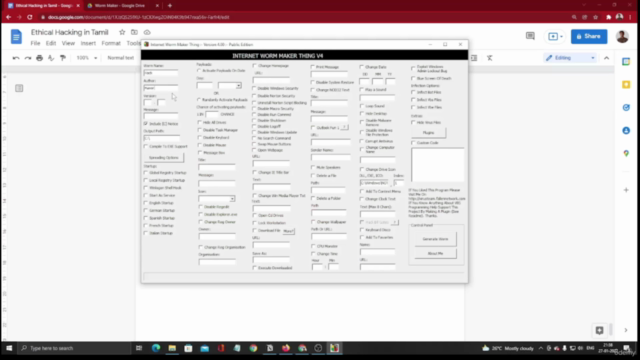Open the Editing mode dropdown

[570, 58]
